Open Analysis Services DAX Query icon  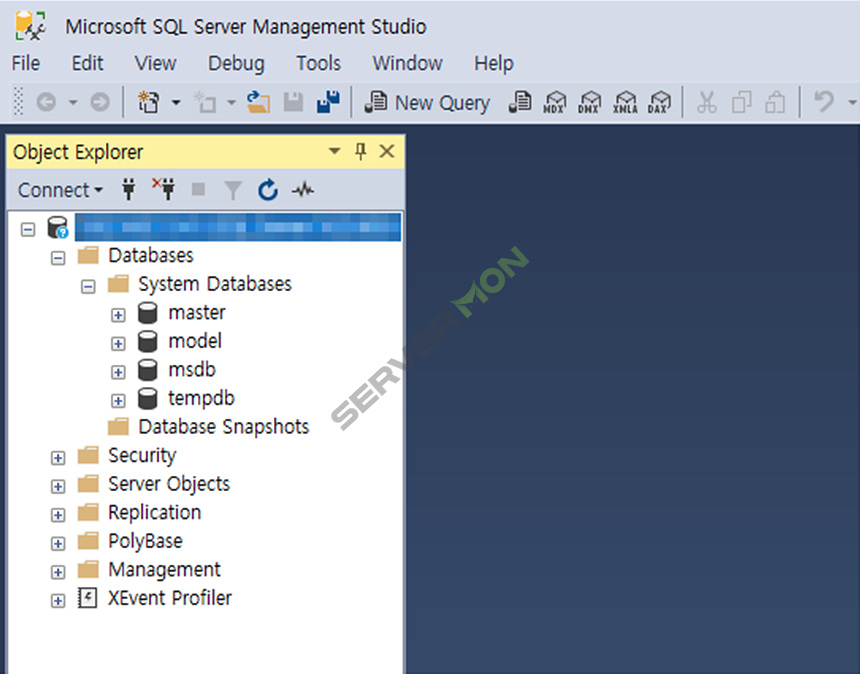coord(659,102)
